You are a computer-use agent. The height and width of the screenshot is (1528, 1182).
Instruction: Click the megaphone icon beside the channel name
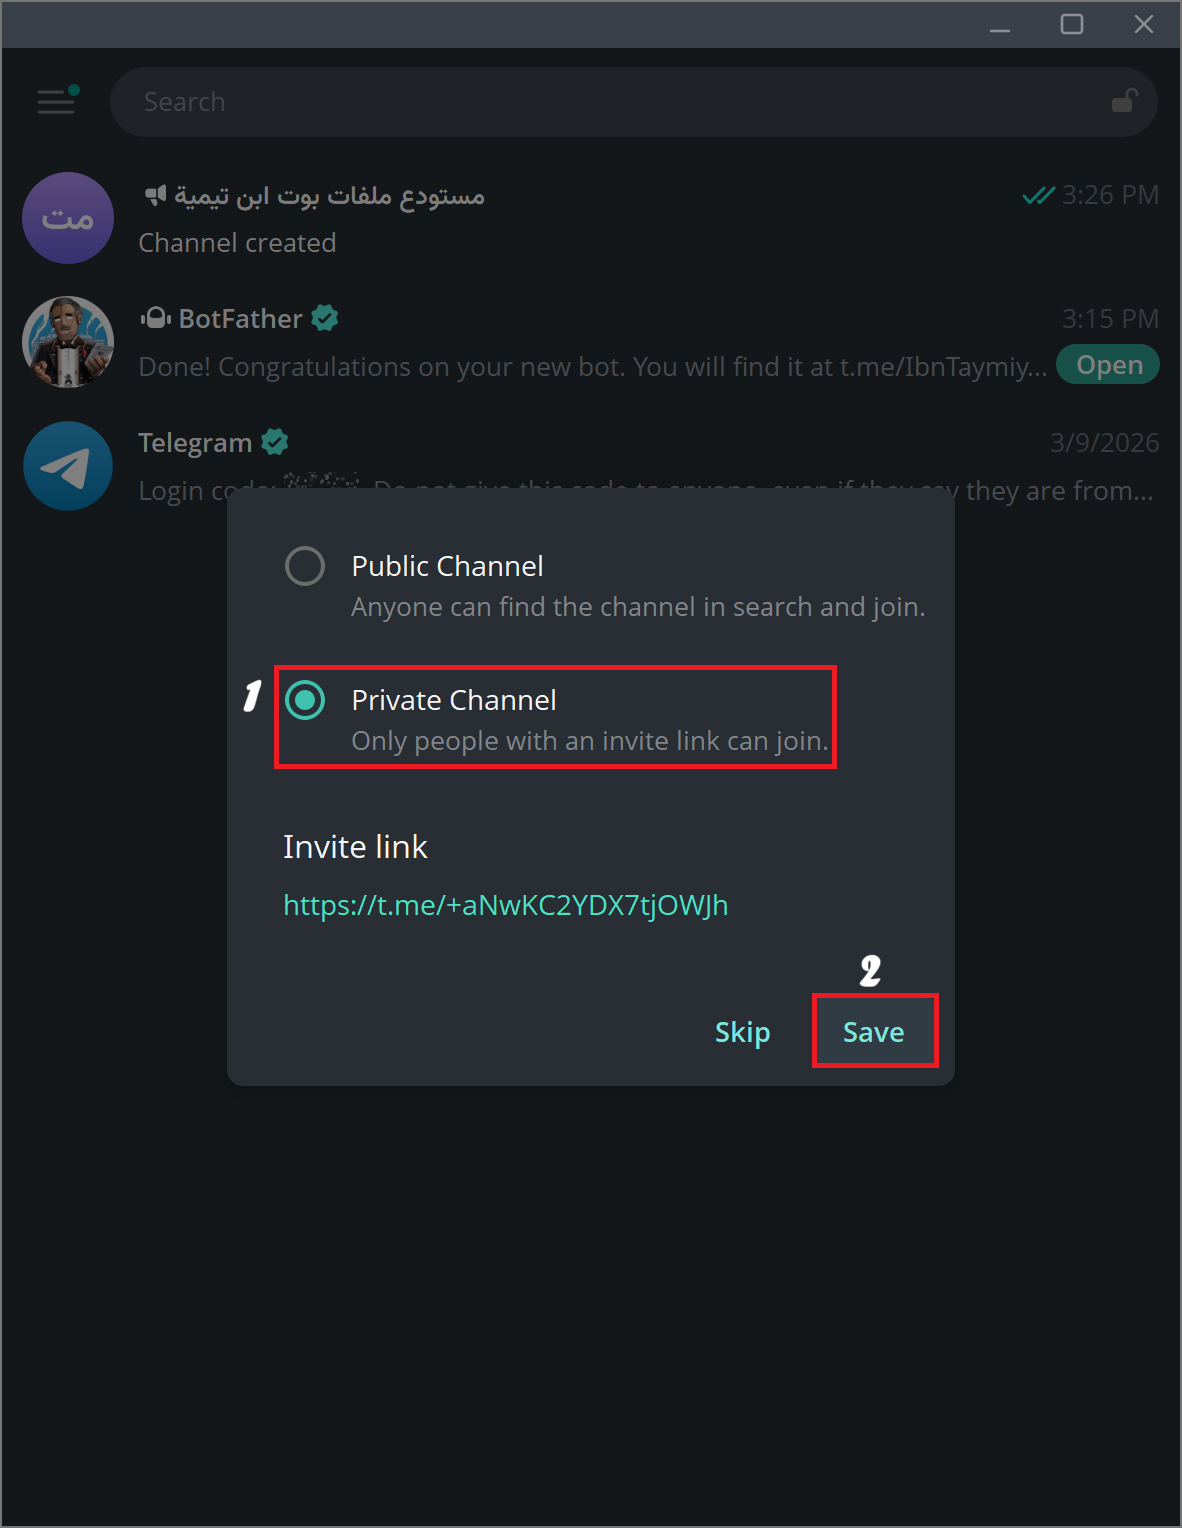pos(155,196)
